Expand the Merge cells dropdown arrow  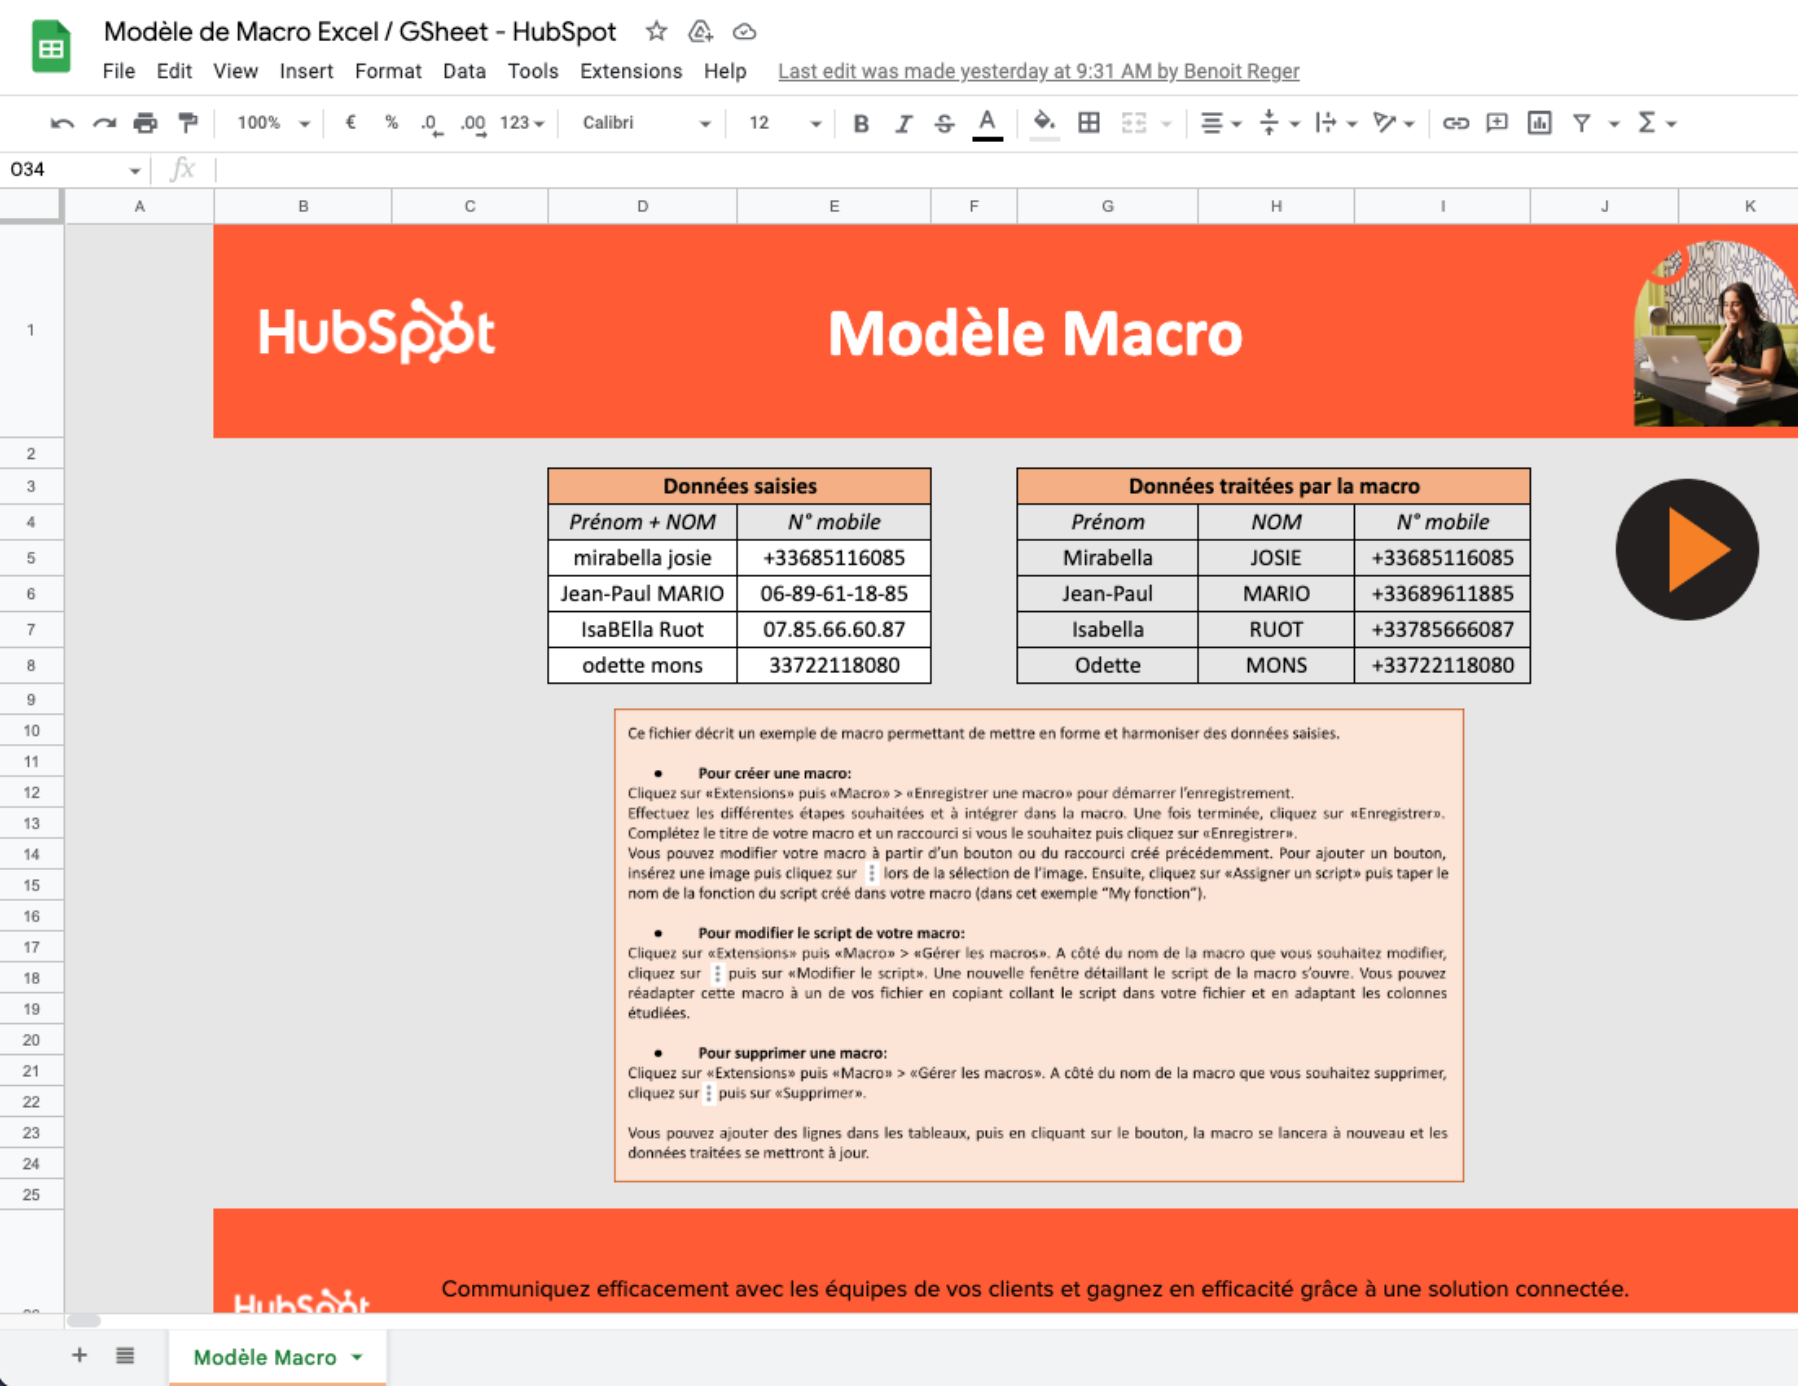coord(1166,124)
